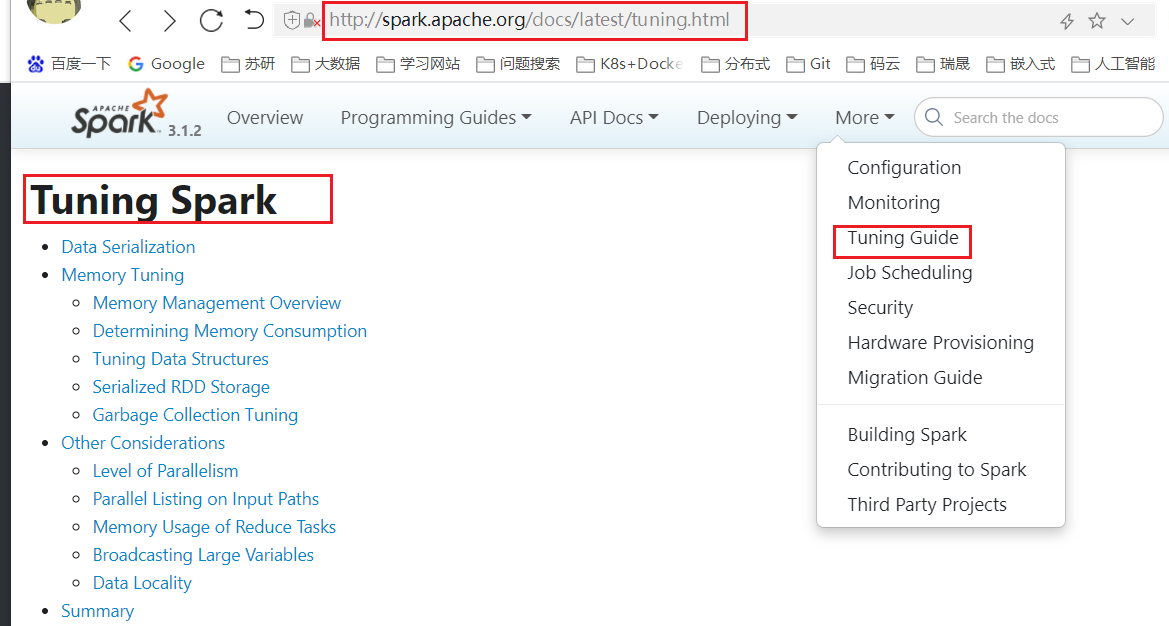The image size is (1169, 626).
Task: Open the 百度一下 bookmark
Action: (69, 64)
